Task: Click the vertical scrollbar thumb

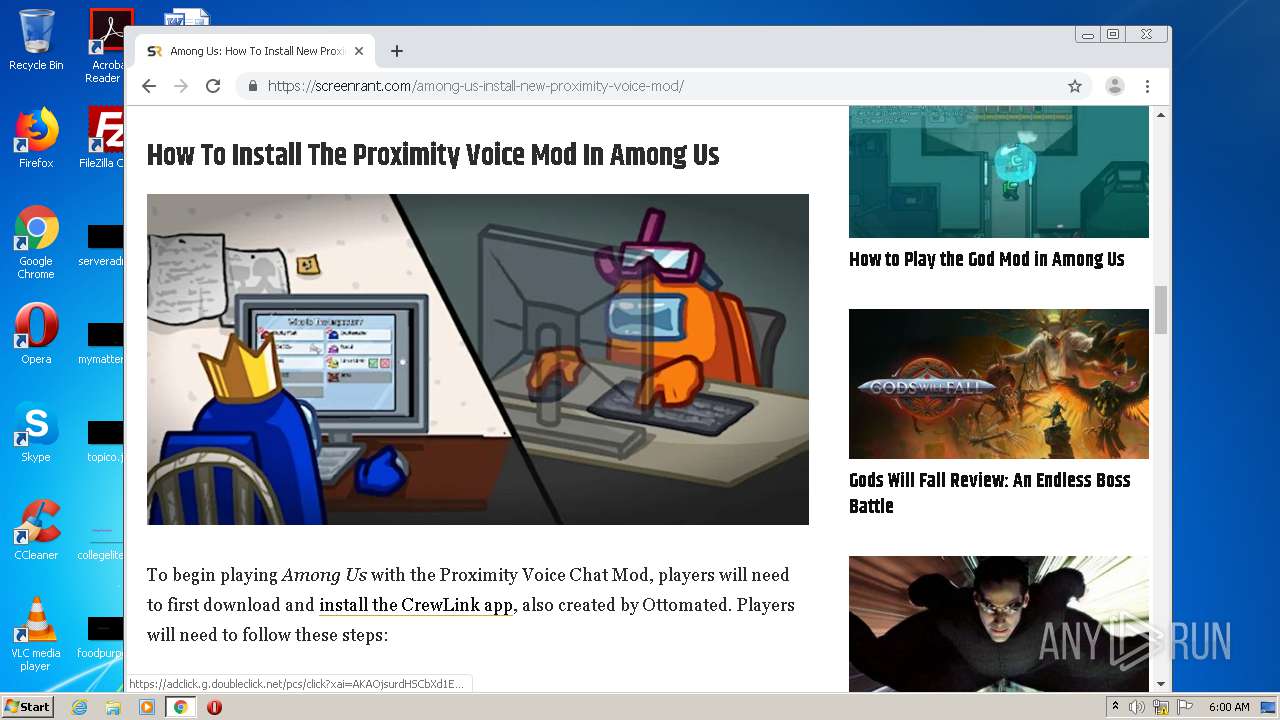Action: (1161, 309)
